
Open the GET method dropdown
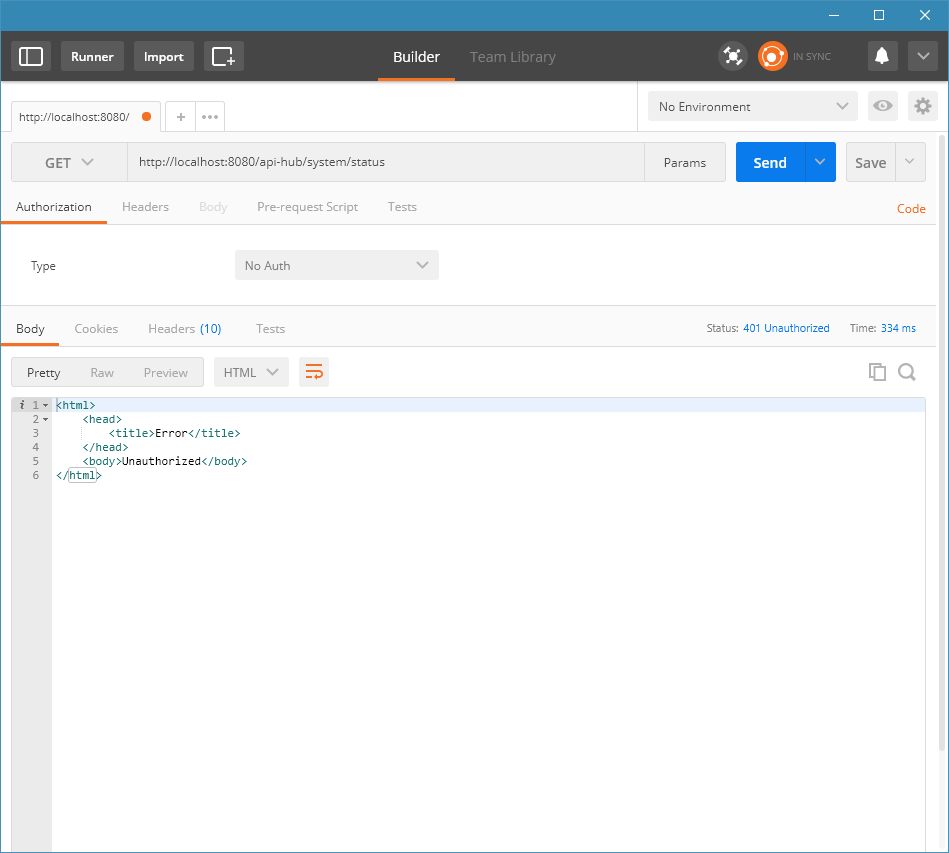pyautogui.click(x=69, y=162)
